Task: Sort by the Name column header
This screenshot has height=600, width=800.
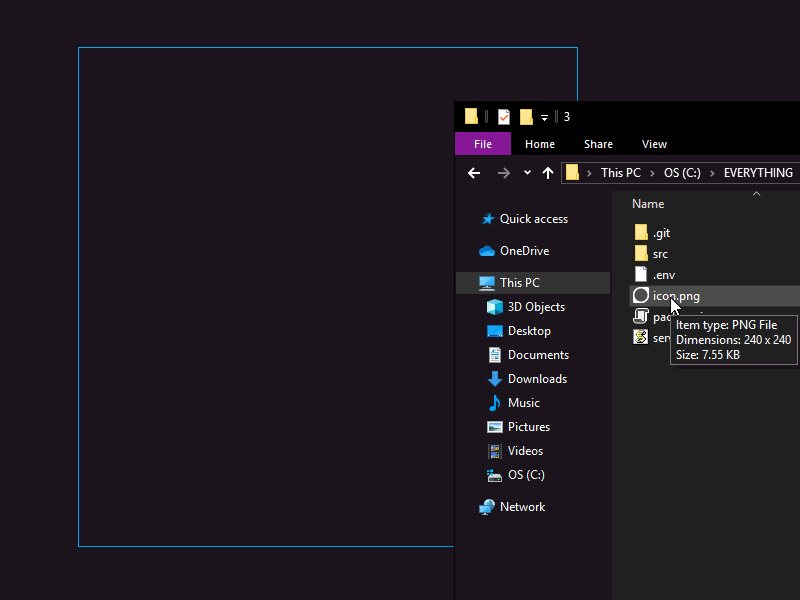Action: (648, 204)
